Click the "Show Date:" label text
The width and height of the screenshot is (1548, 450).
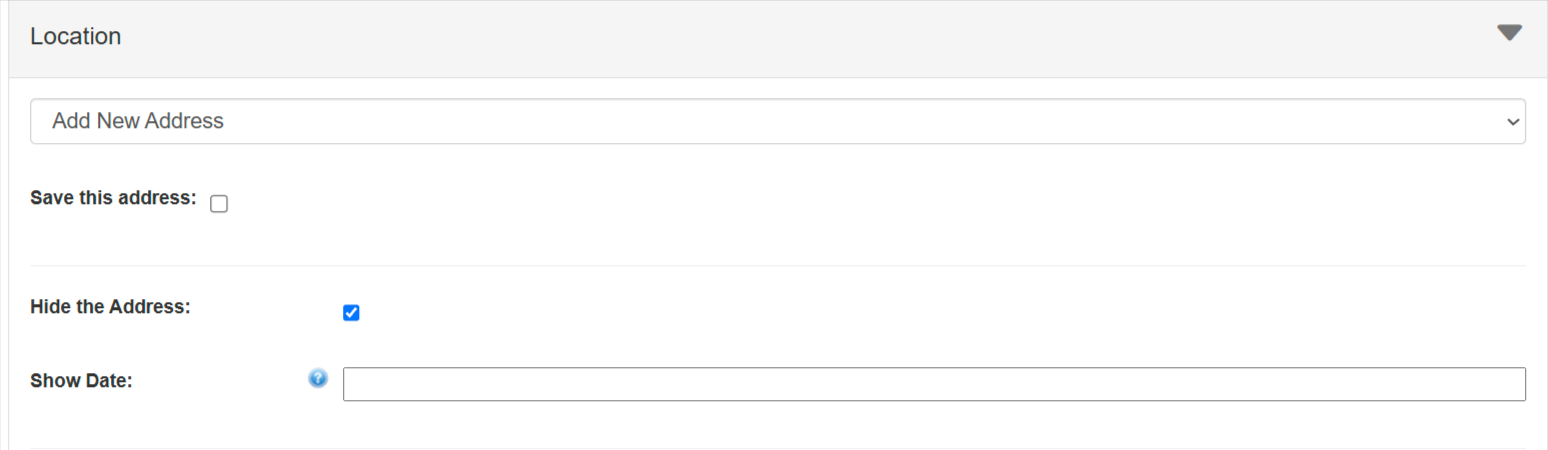(81, 381)
